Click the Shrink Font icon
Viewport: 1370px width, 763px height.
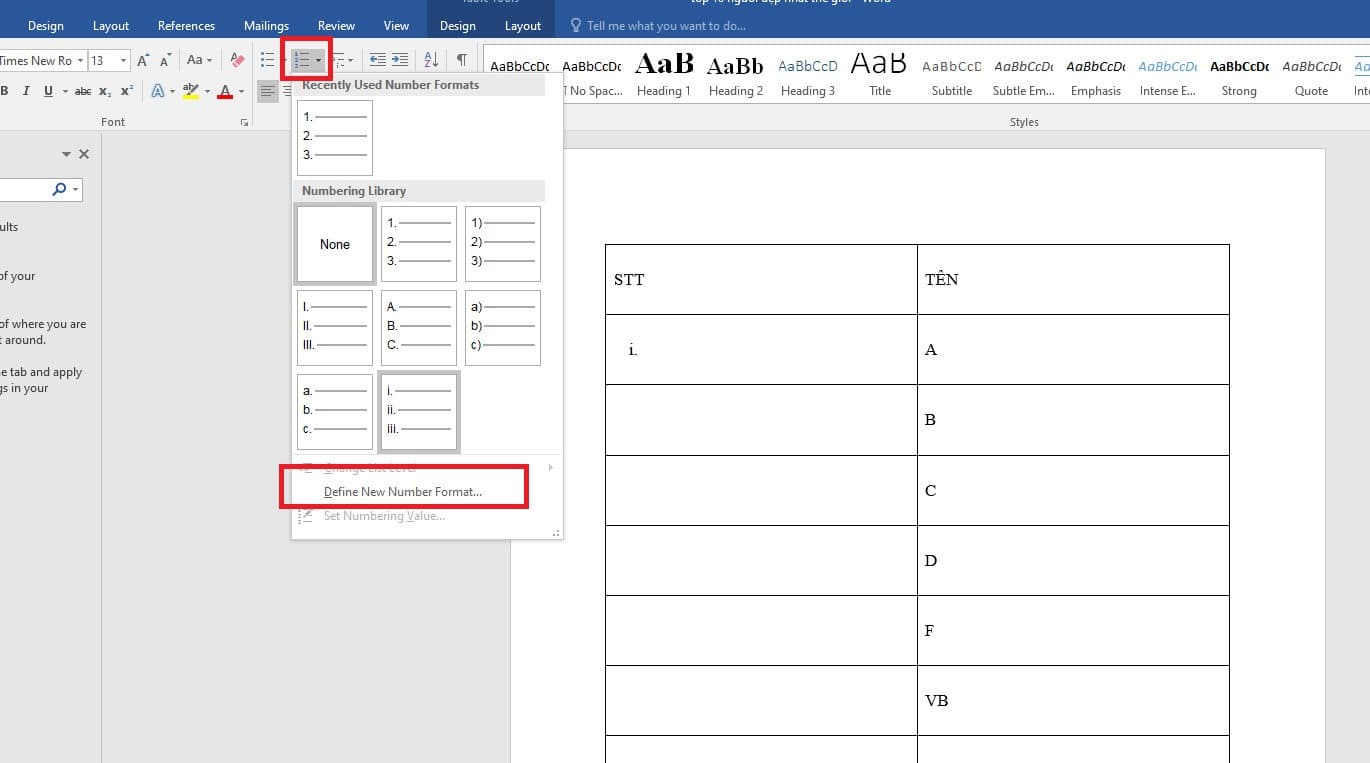click(166, 60)
